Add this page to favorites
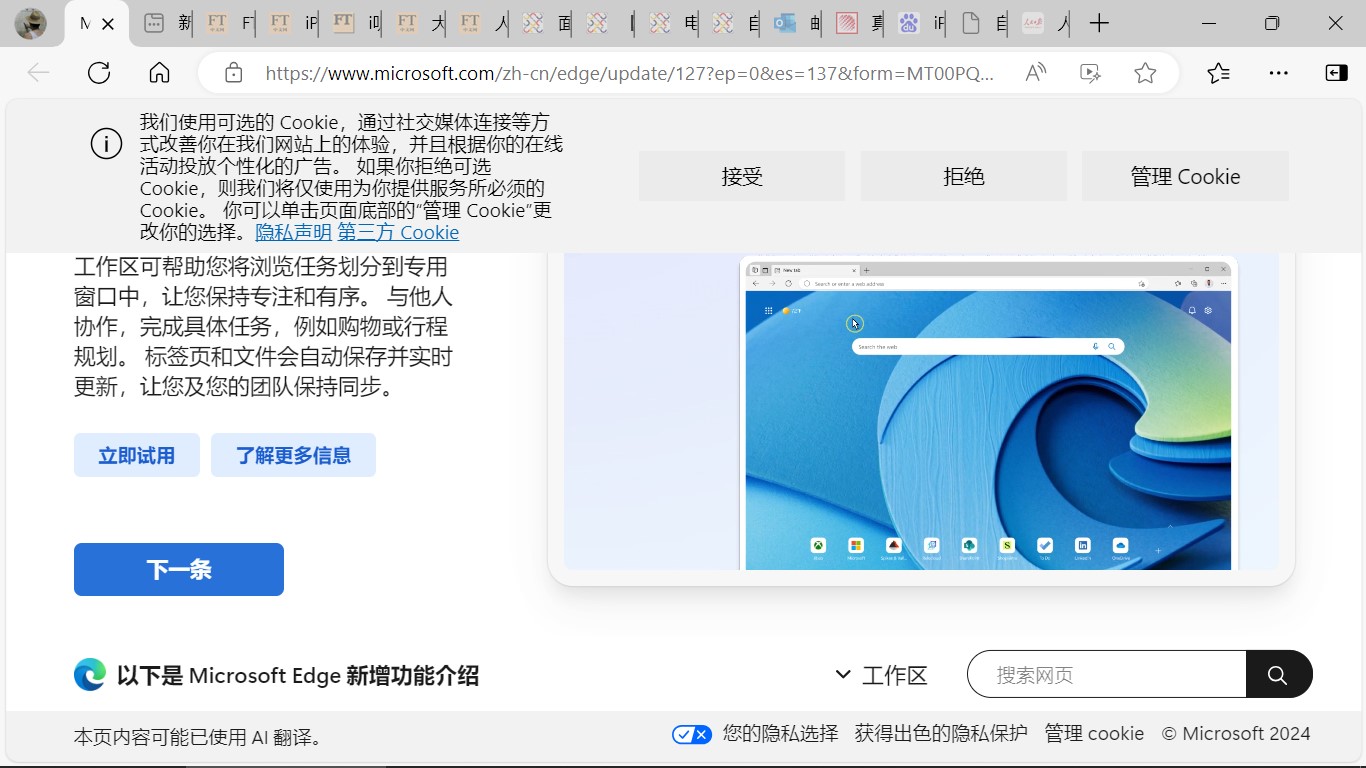This screenshot has width=1366, height=768. [1145, 73]
